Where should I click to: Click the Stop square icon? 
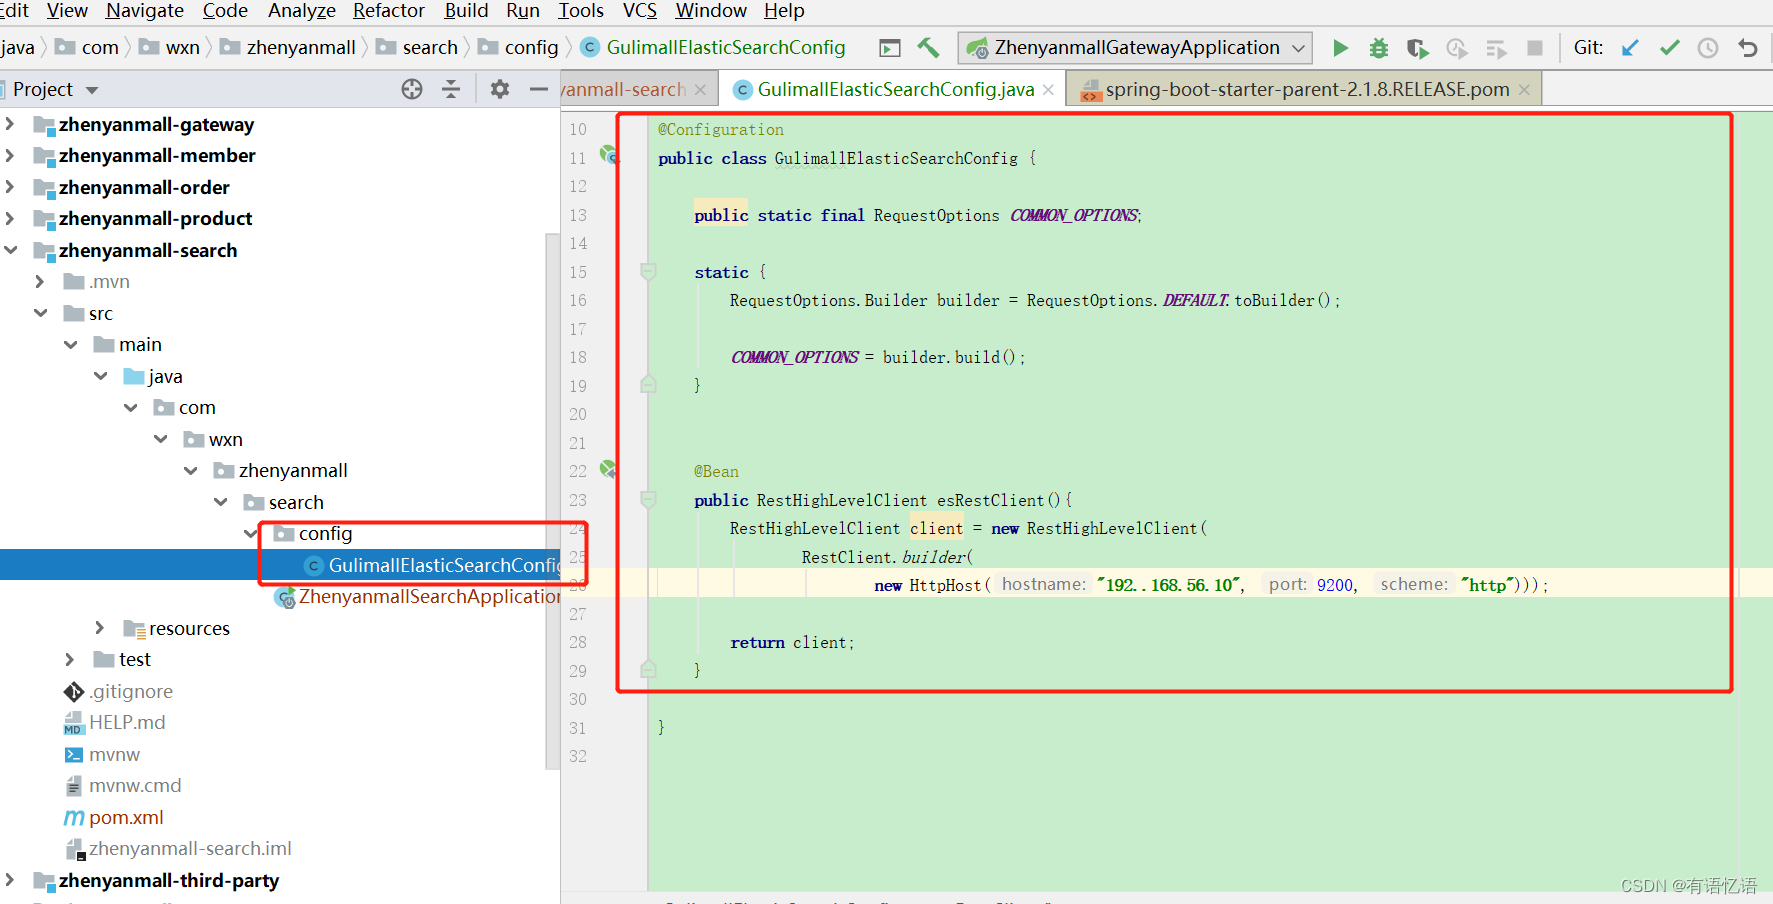click(x=1535, y=48)
